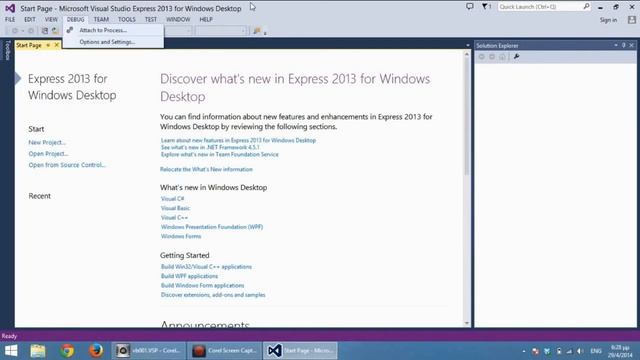Click the Start Page scroll up arrow
Image resolution: width=640 pixels, height=360 pixels.
pos(467,53)
